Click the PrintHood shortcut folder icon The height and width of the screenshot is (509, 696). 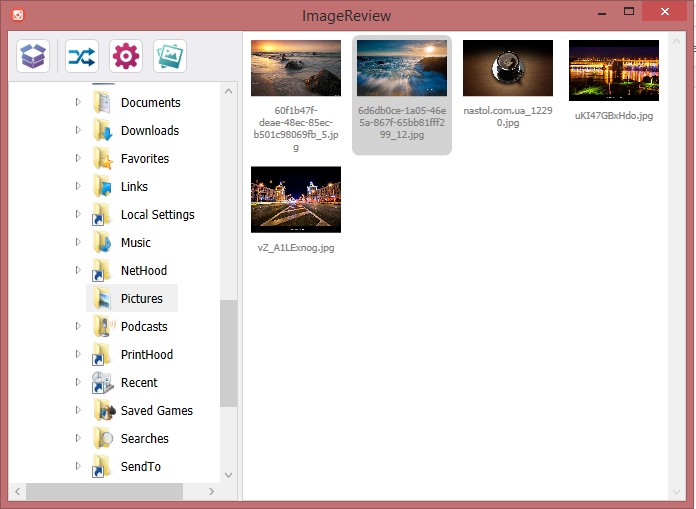(102, 354)
